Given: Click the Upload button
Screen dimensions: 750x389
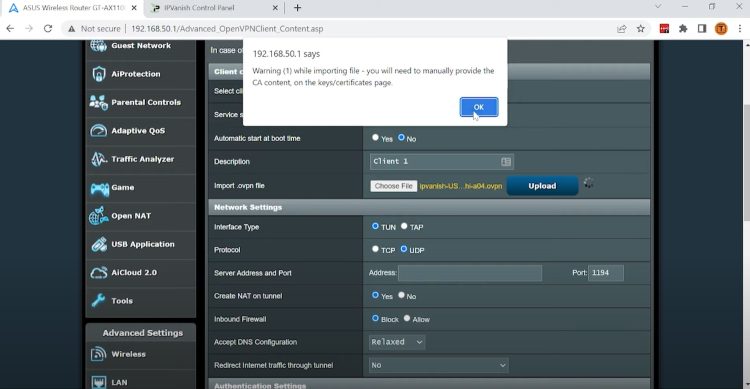Looking at the screenshot, I should click(542, 186).
